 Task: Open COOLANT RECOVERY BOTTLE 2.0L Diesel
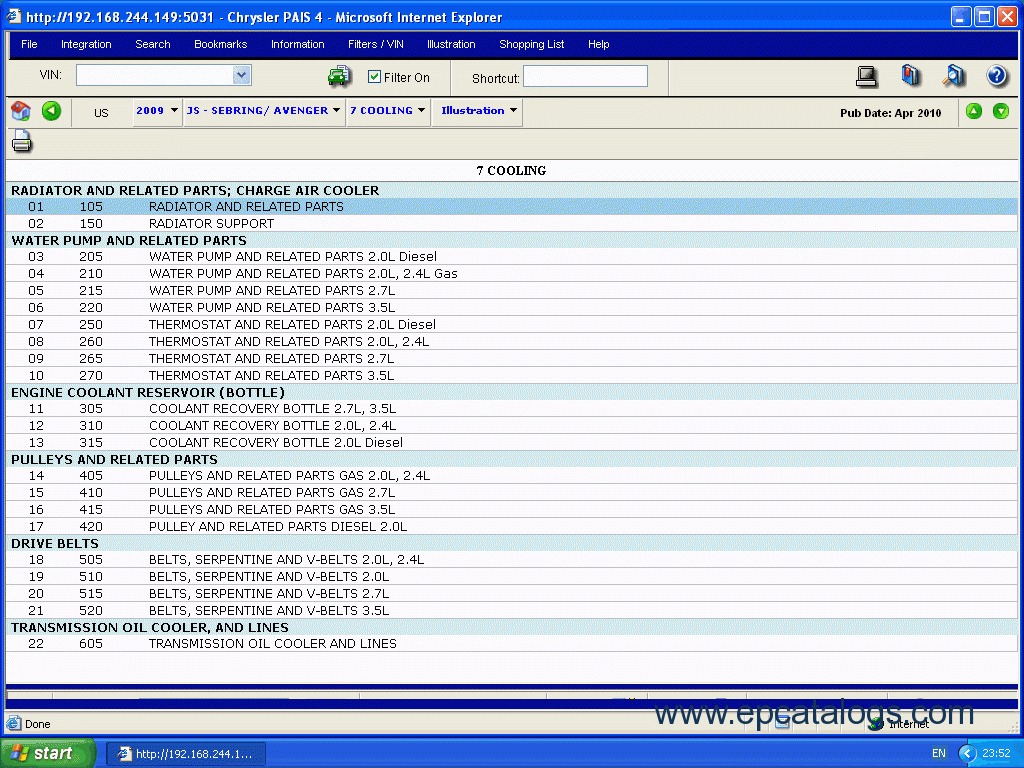511,443
